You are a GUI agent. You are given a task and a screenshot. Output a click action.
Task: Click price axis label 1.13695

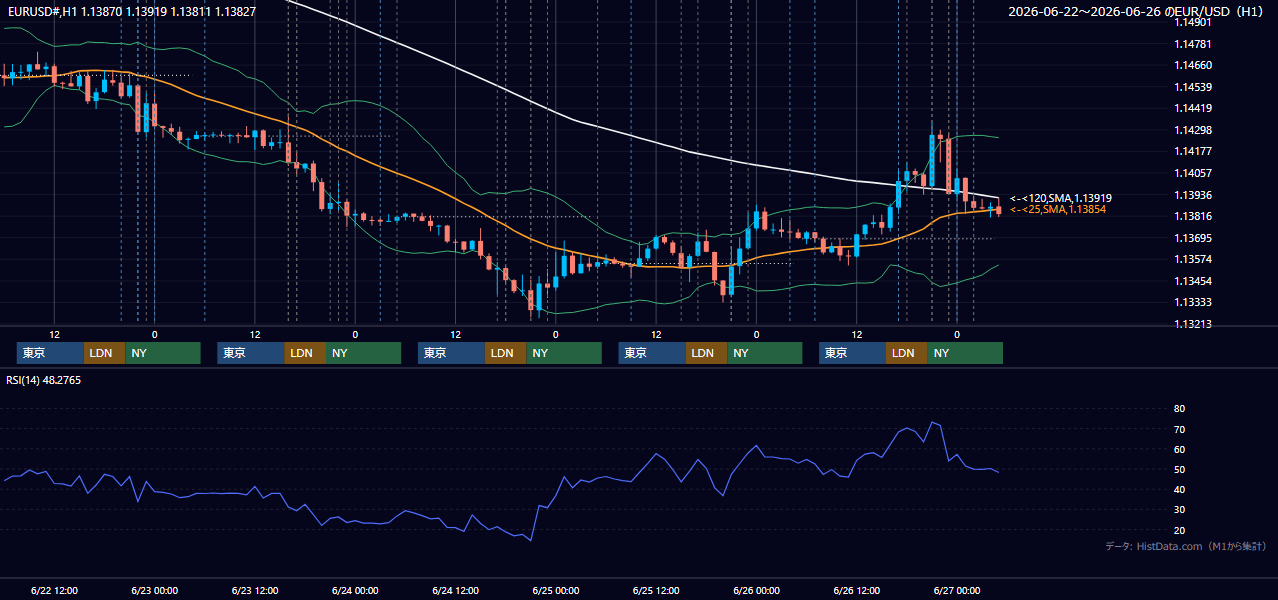(x=1193, y=238)
